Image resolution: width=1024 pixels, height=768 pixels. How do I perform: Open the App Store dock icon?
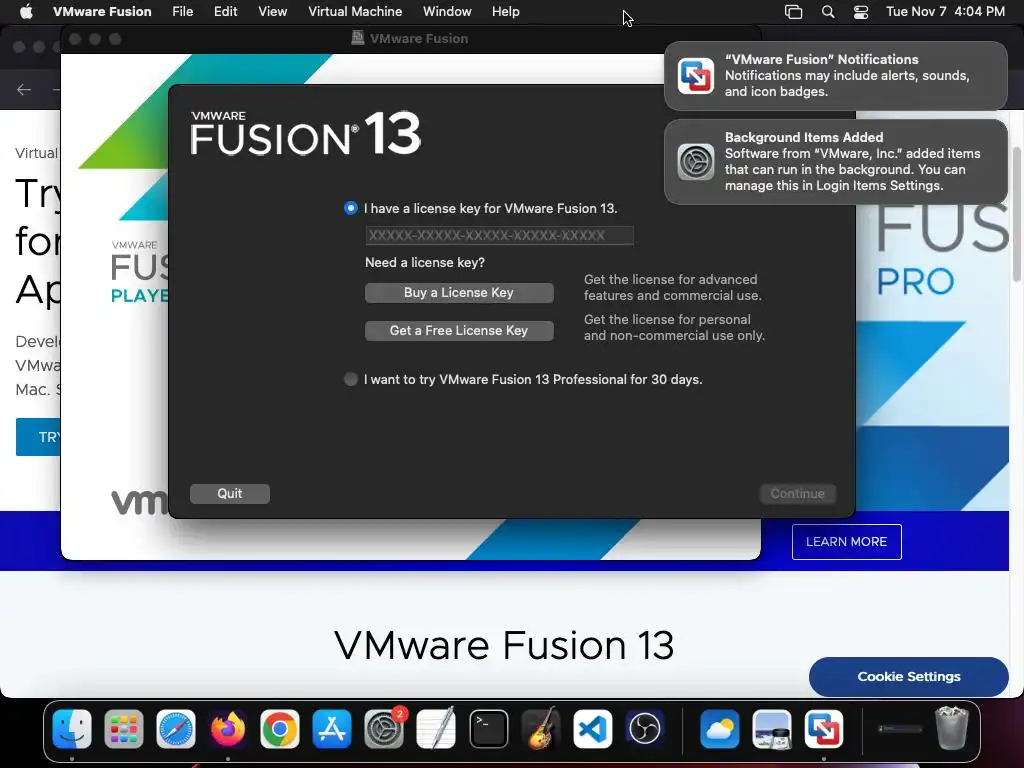[x=332, y=729]
